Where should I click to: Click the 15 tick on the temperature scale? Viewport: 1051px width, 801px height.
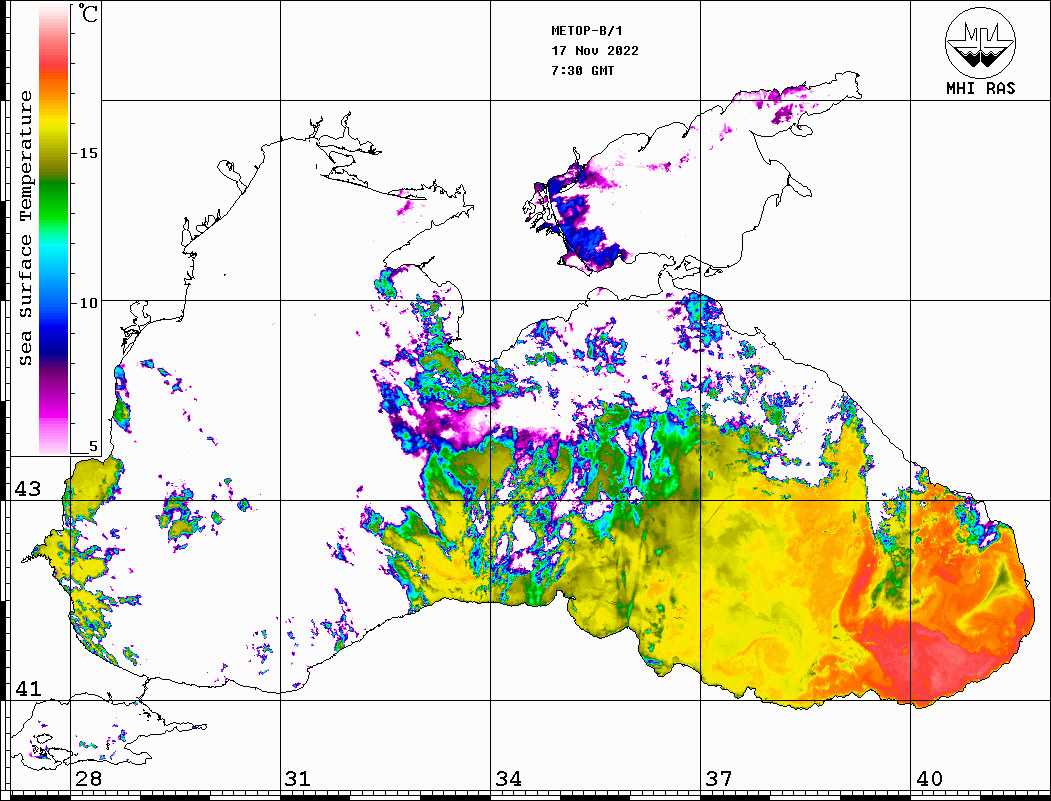pyautogui.click(x=88, y=153)
